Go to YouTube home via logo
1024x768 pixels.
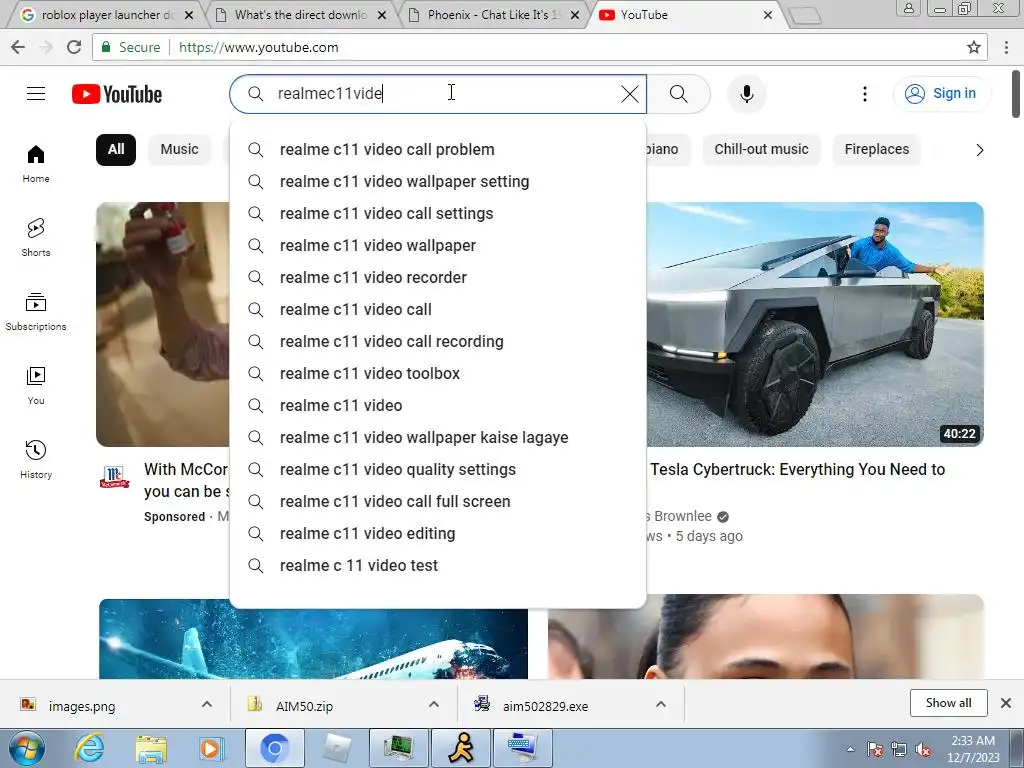tap(117, 94)
